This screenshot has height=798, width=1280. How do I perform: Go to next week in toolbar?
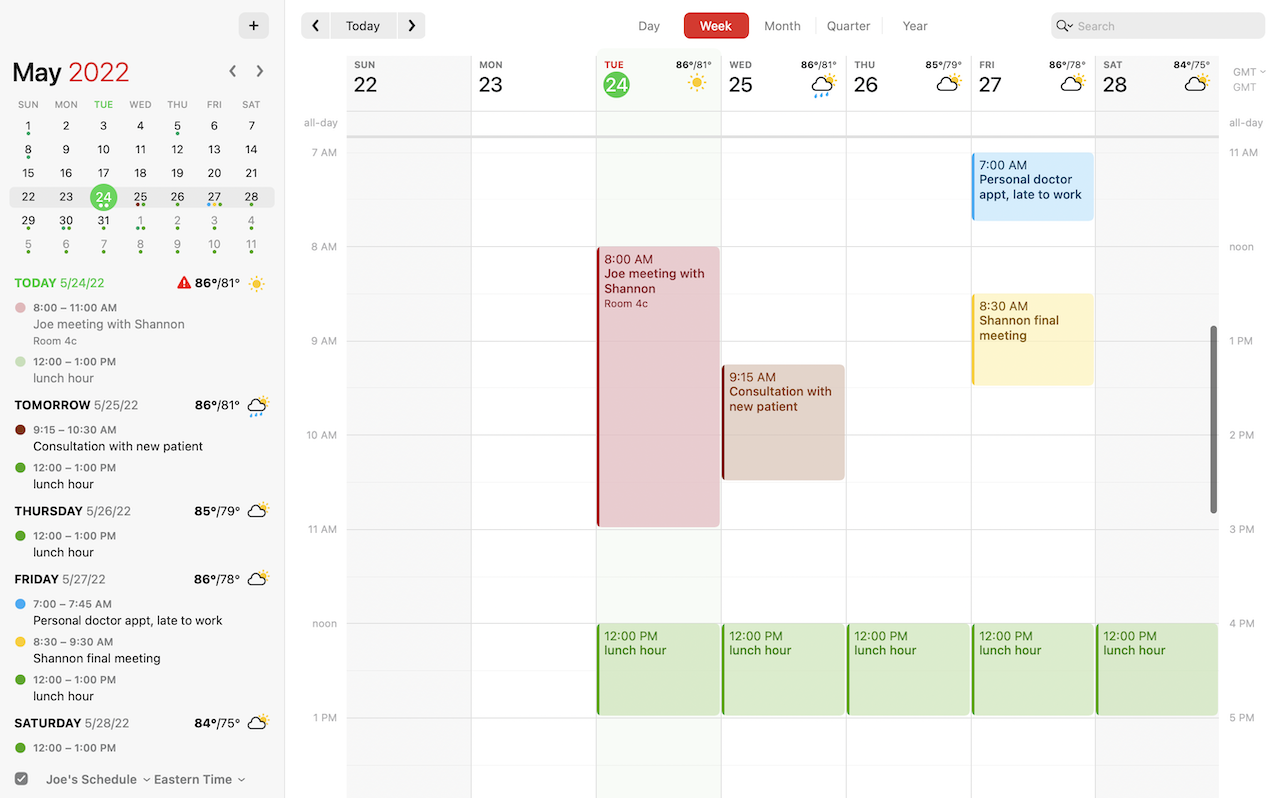411,26
